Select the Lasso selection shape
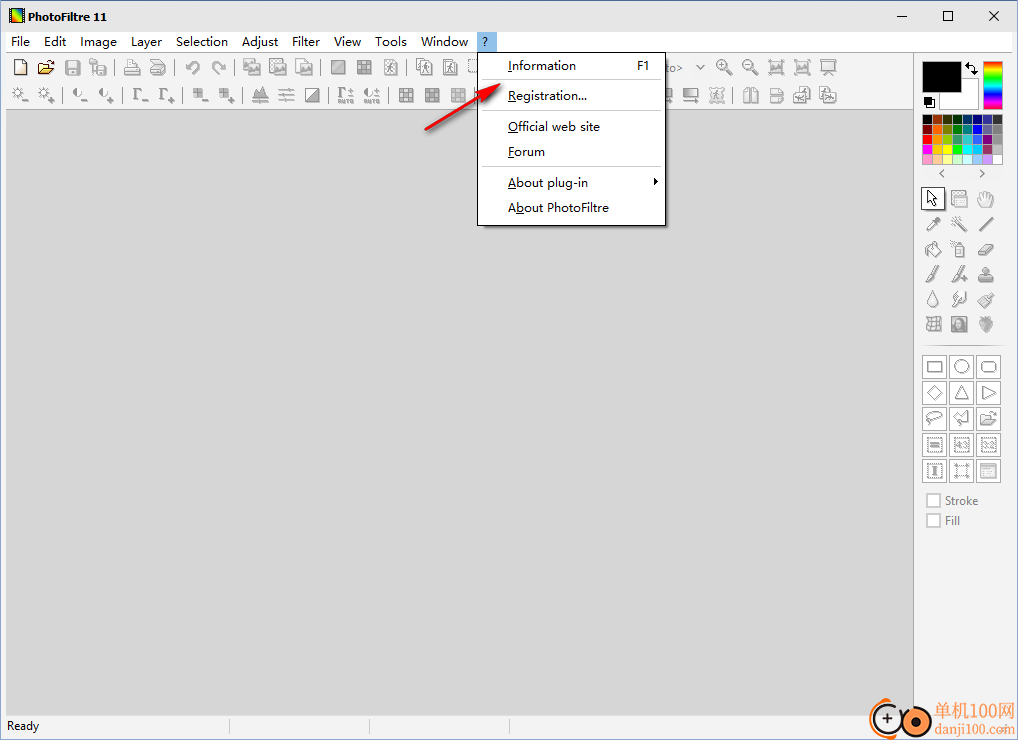Screen dimensions: 1018x740 (935, 419)
